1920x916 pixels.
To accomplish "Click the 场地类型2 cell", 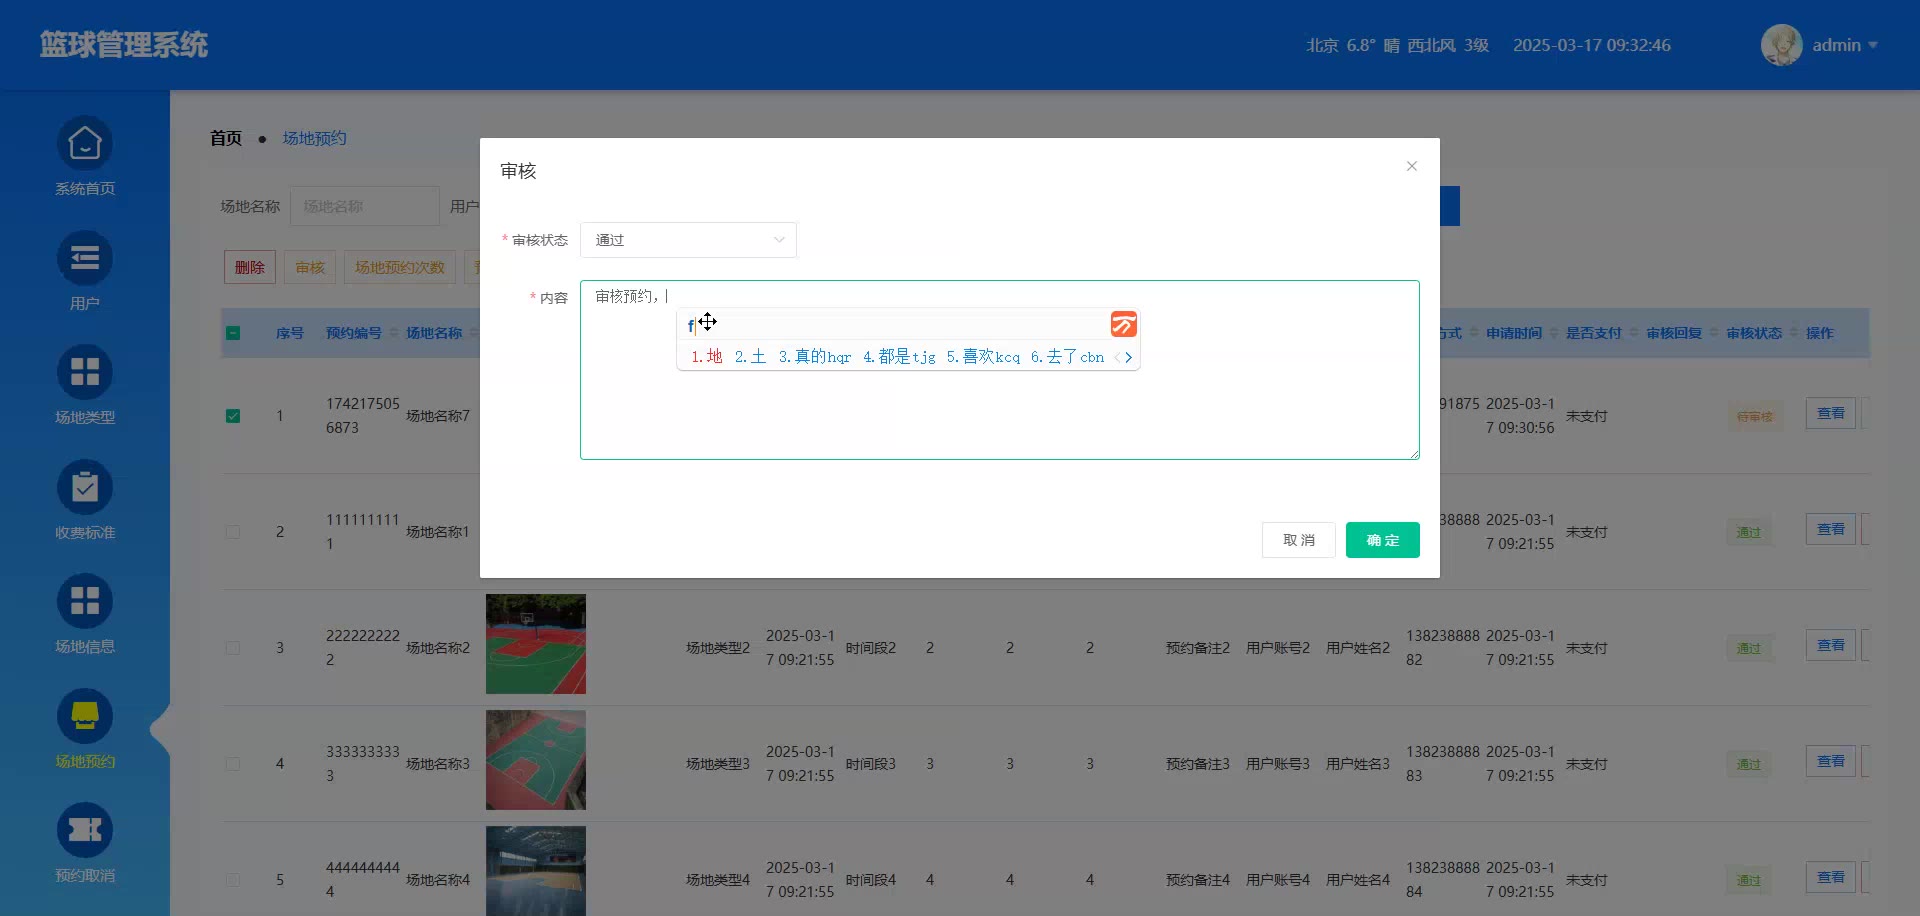I will 718,648.
